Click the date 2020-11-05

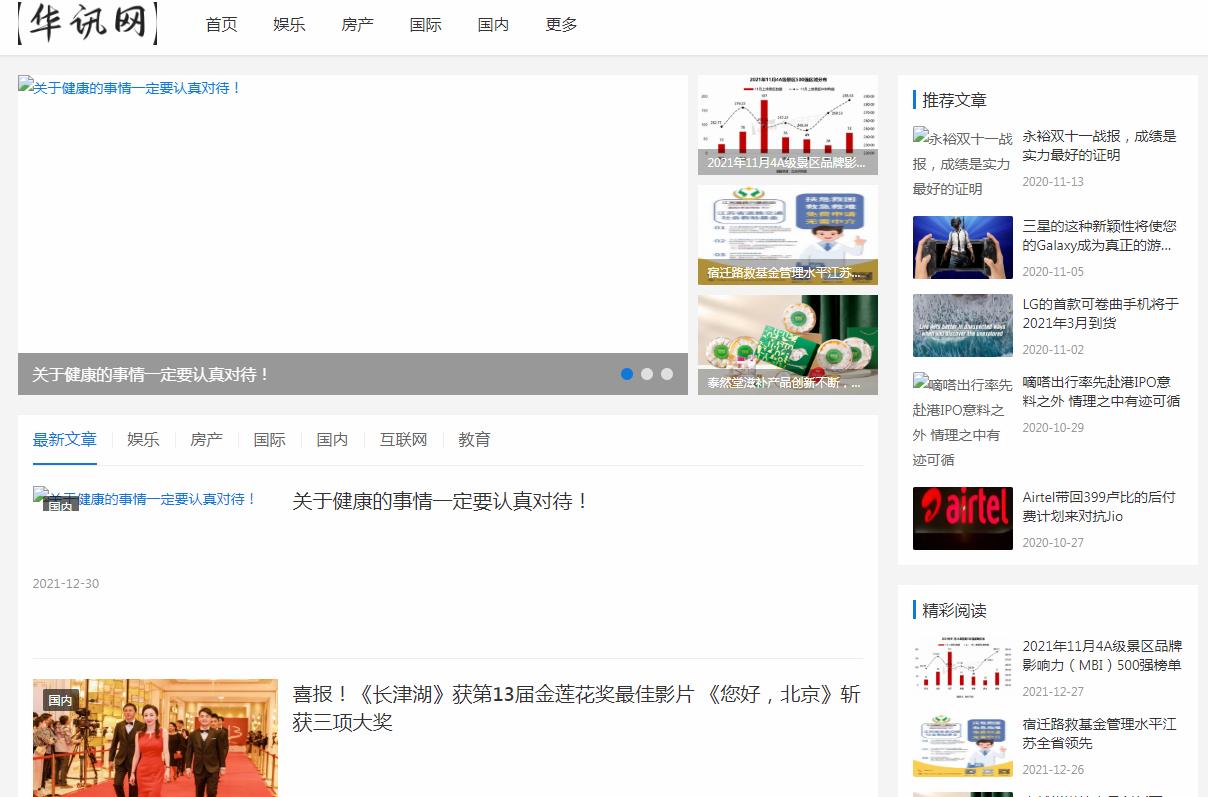pos(1053,272)
